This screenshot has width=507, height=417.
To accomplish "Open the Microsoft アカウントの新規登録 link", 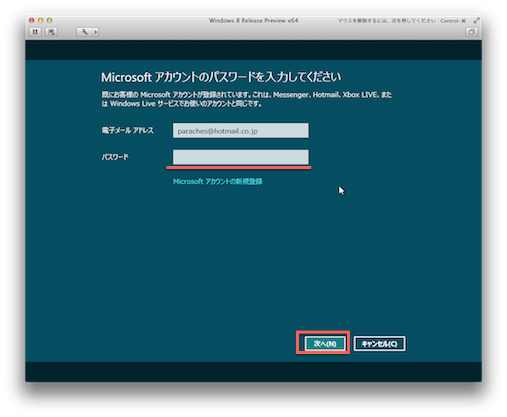I will pyautogui.click(x=218, y=181).
